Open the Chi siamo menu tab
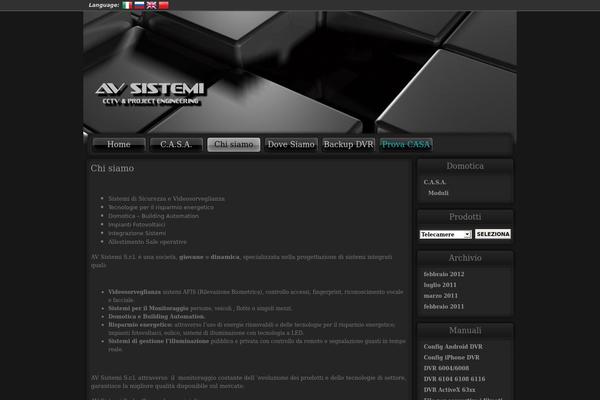 click(234, 145)
